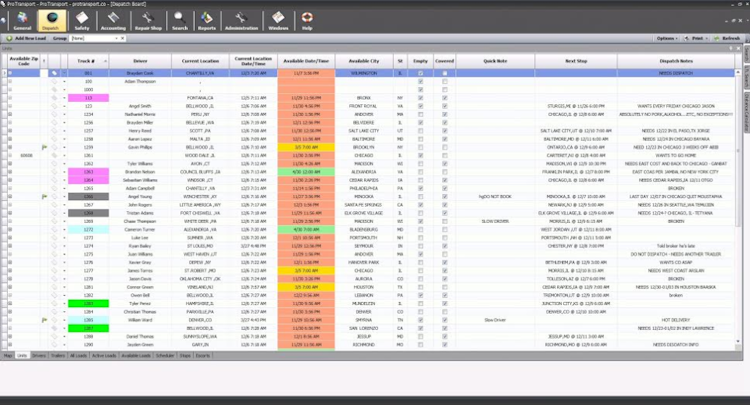Open the Reports module

click(x=207, y=21)
